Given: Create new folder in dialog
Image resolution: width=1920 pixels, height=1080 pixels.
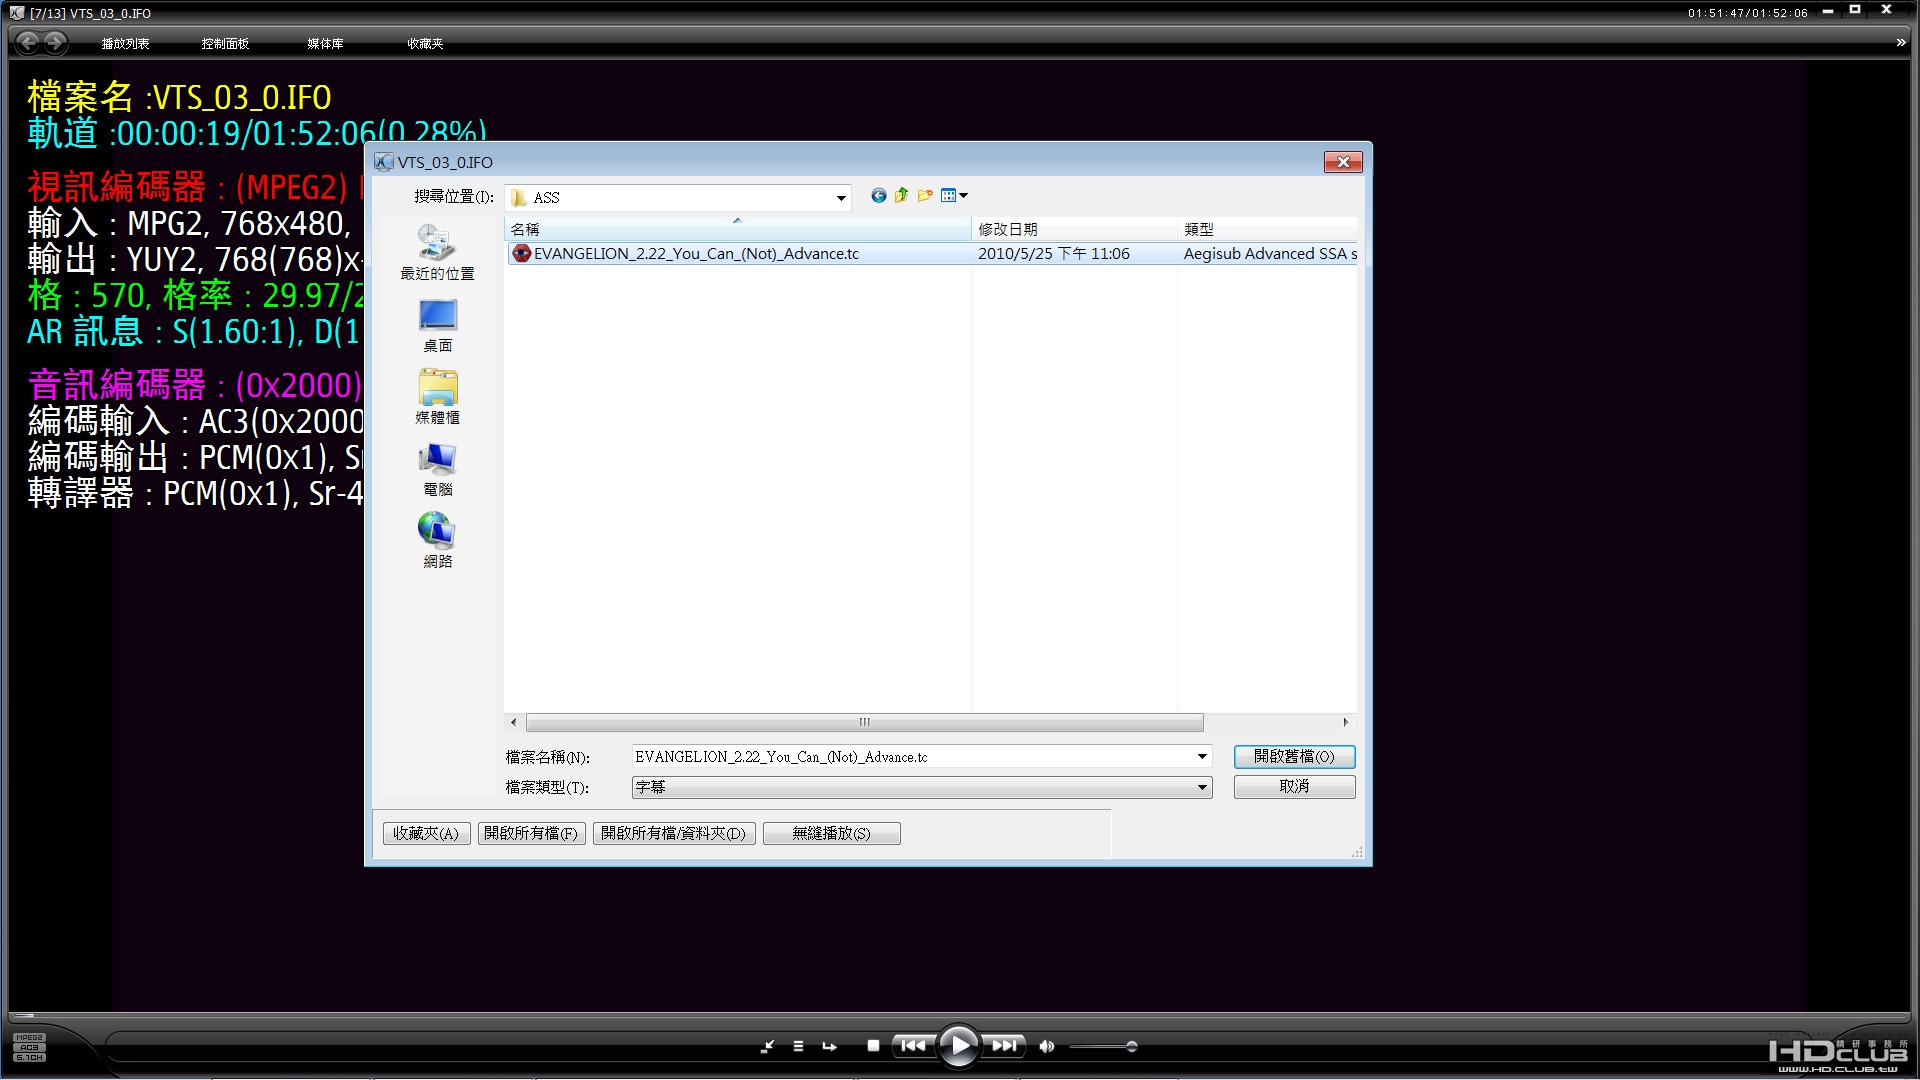Looking at the screenshot, I should (x=925, y=196).
